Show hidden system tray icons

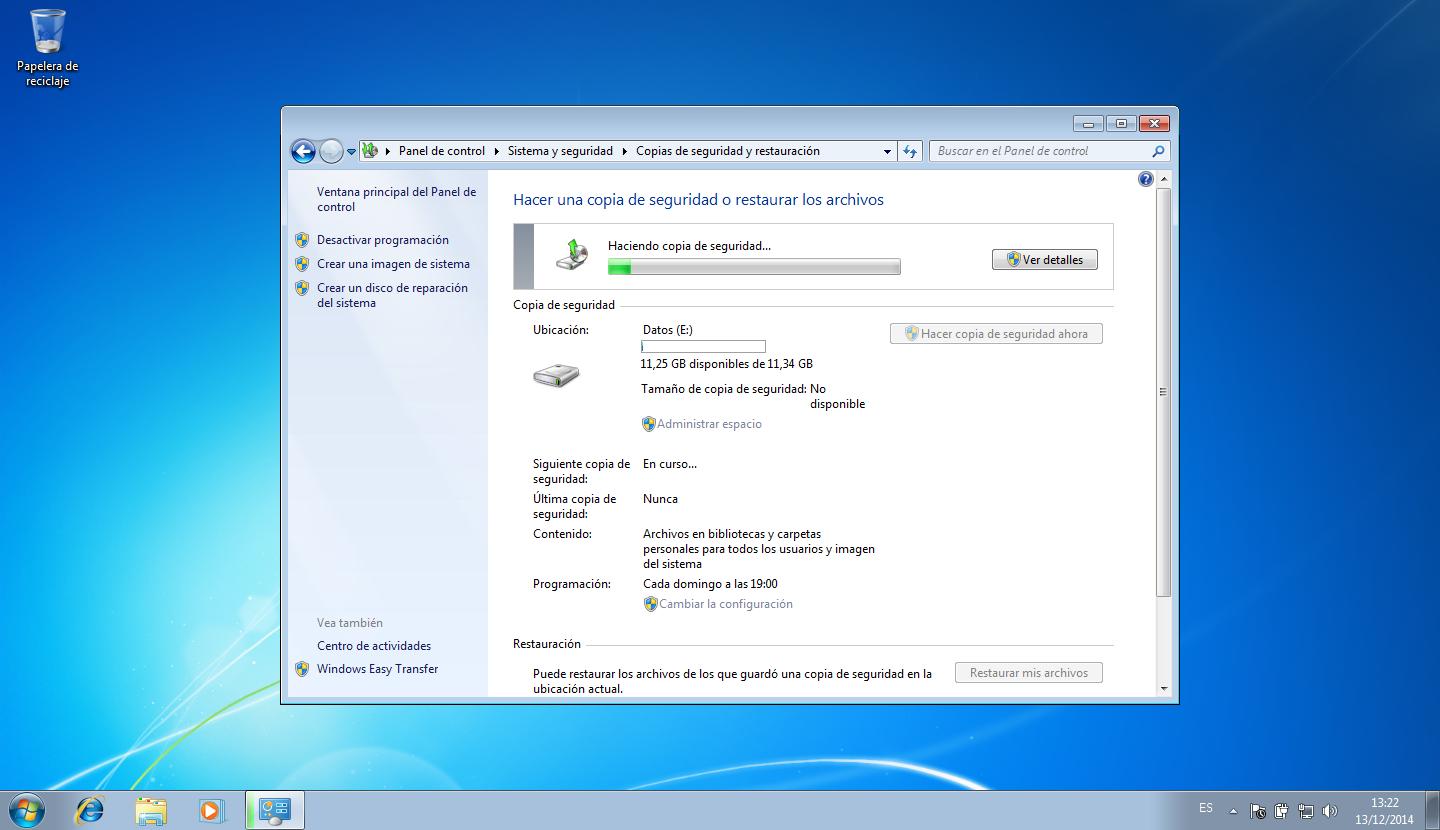pyautogui.click(x=1233, y=811)
